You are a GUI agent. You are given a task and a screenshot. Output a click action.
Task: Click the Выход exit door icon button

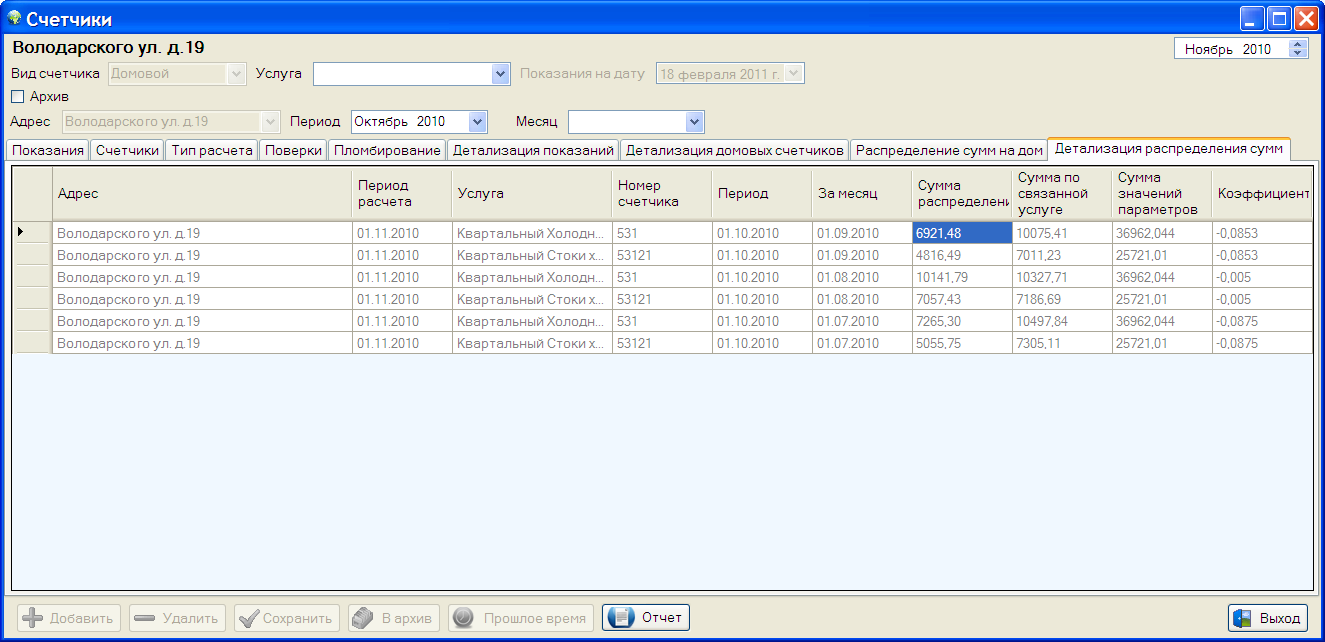point(1268,618)
